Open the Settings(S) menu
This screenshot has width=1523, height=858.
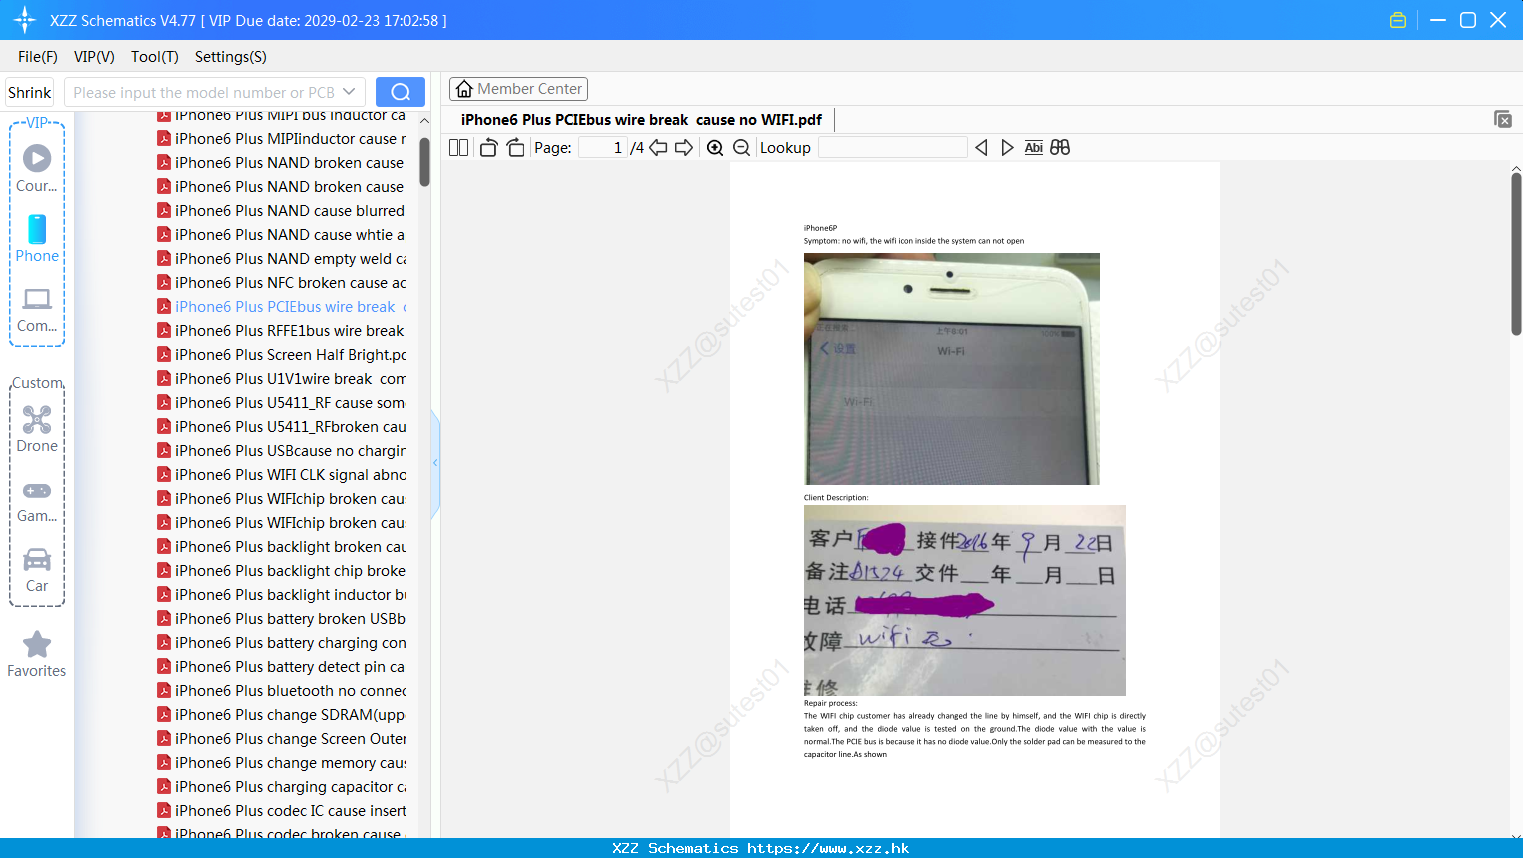click(x=231, y=57)
